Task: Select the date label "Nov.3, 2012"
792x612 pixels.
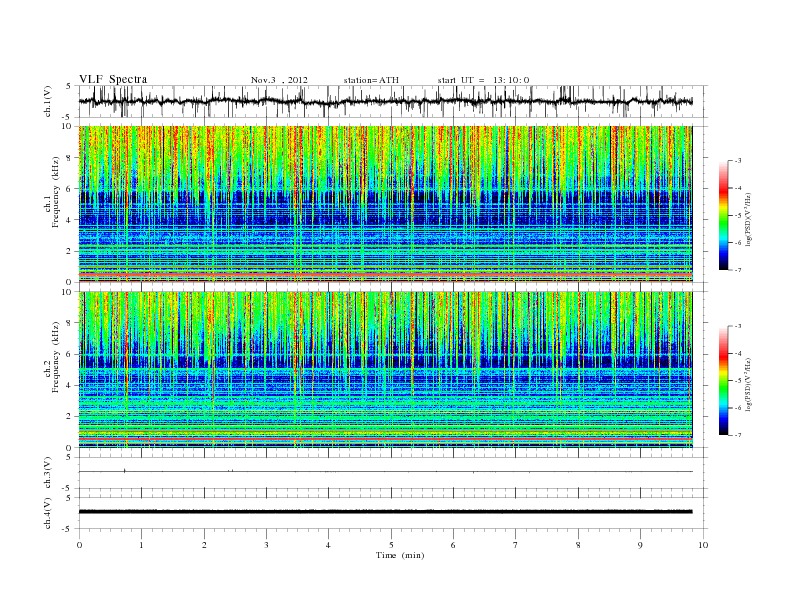Action: pos(279,80)
